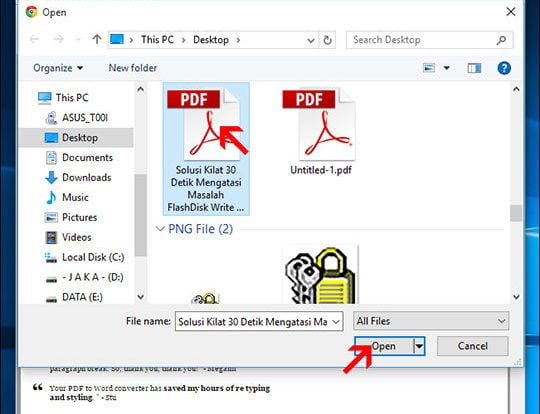Image resolution: width=540 pixels, height=414 pixels.
Task: Select the Untitled-1.pdf file
Action: tap(320, 132)
